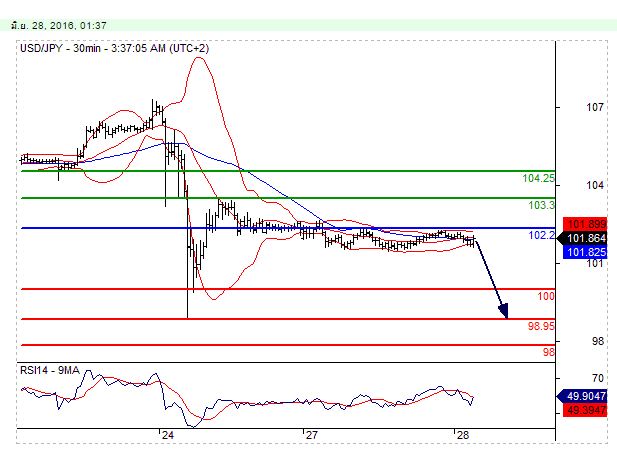Click the 'RSI14 - 9MA' indicator label
The image size is (617, 465).
(x=50, y=370)
